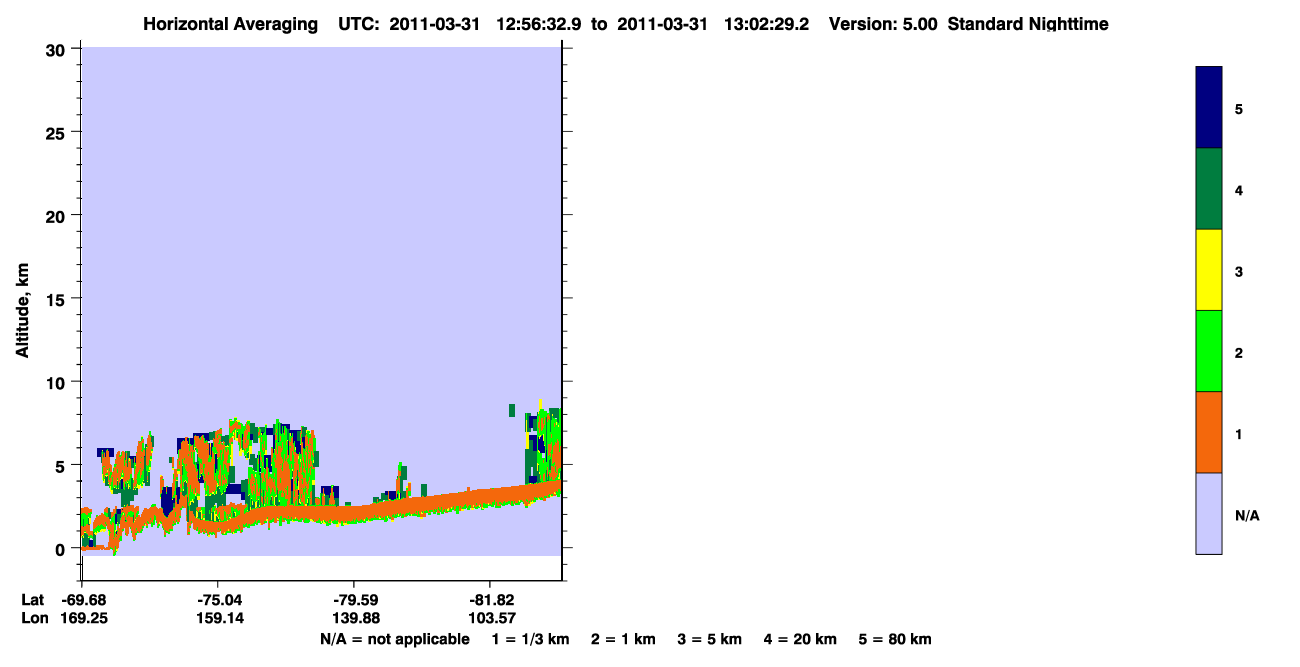Click the colorbar label '1'
Image resolution: width=1300 pixels, height=667 pixels.
(x=1239, y=433)
